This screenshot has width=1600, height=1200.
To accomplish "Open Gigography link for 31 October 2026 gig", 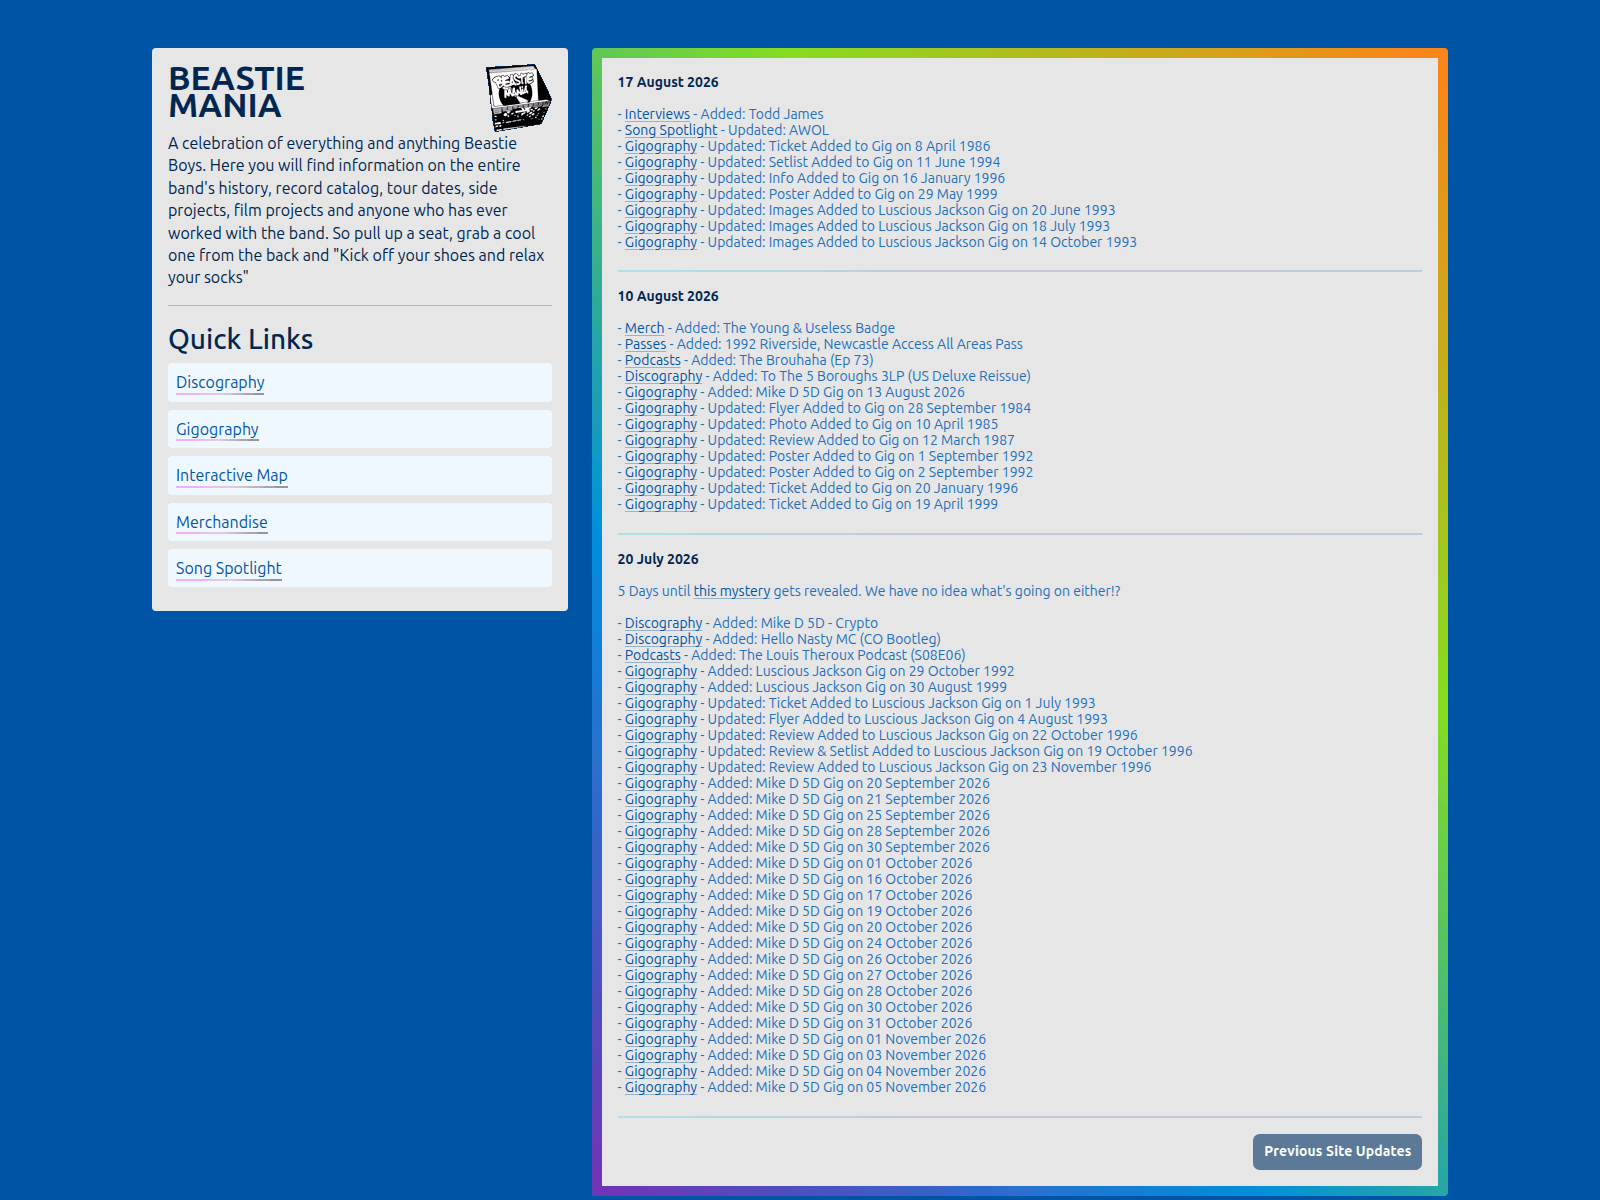I will click(x=661, y=1023).
